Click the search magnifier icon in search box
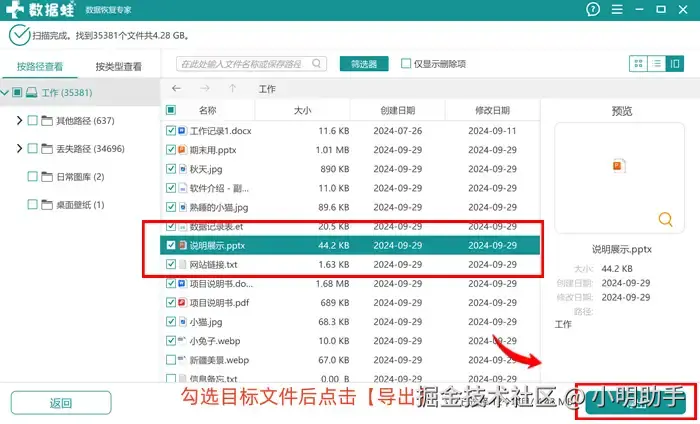Image resolution: width=700 pixels, height=424 pixels. [x=317, y=64]
